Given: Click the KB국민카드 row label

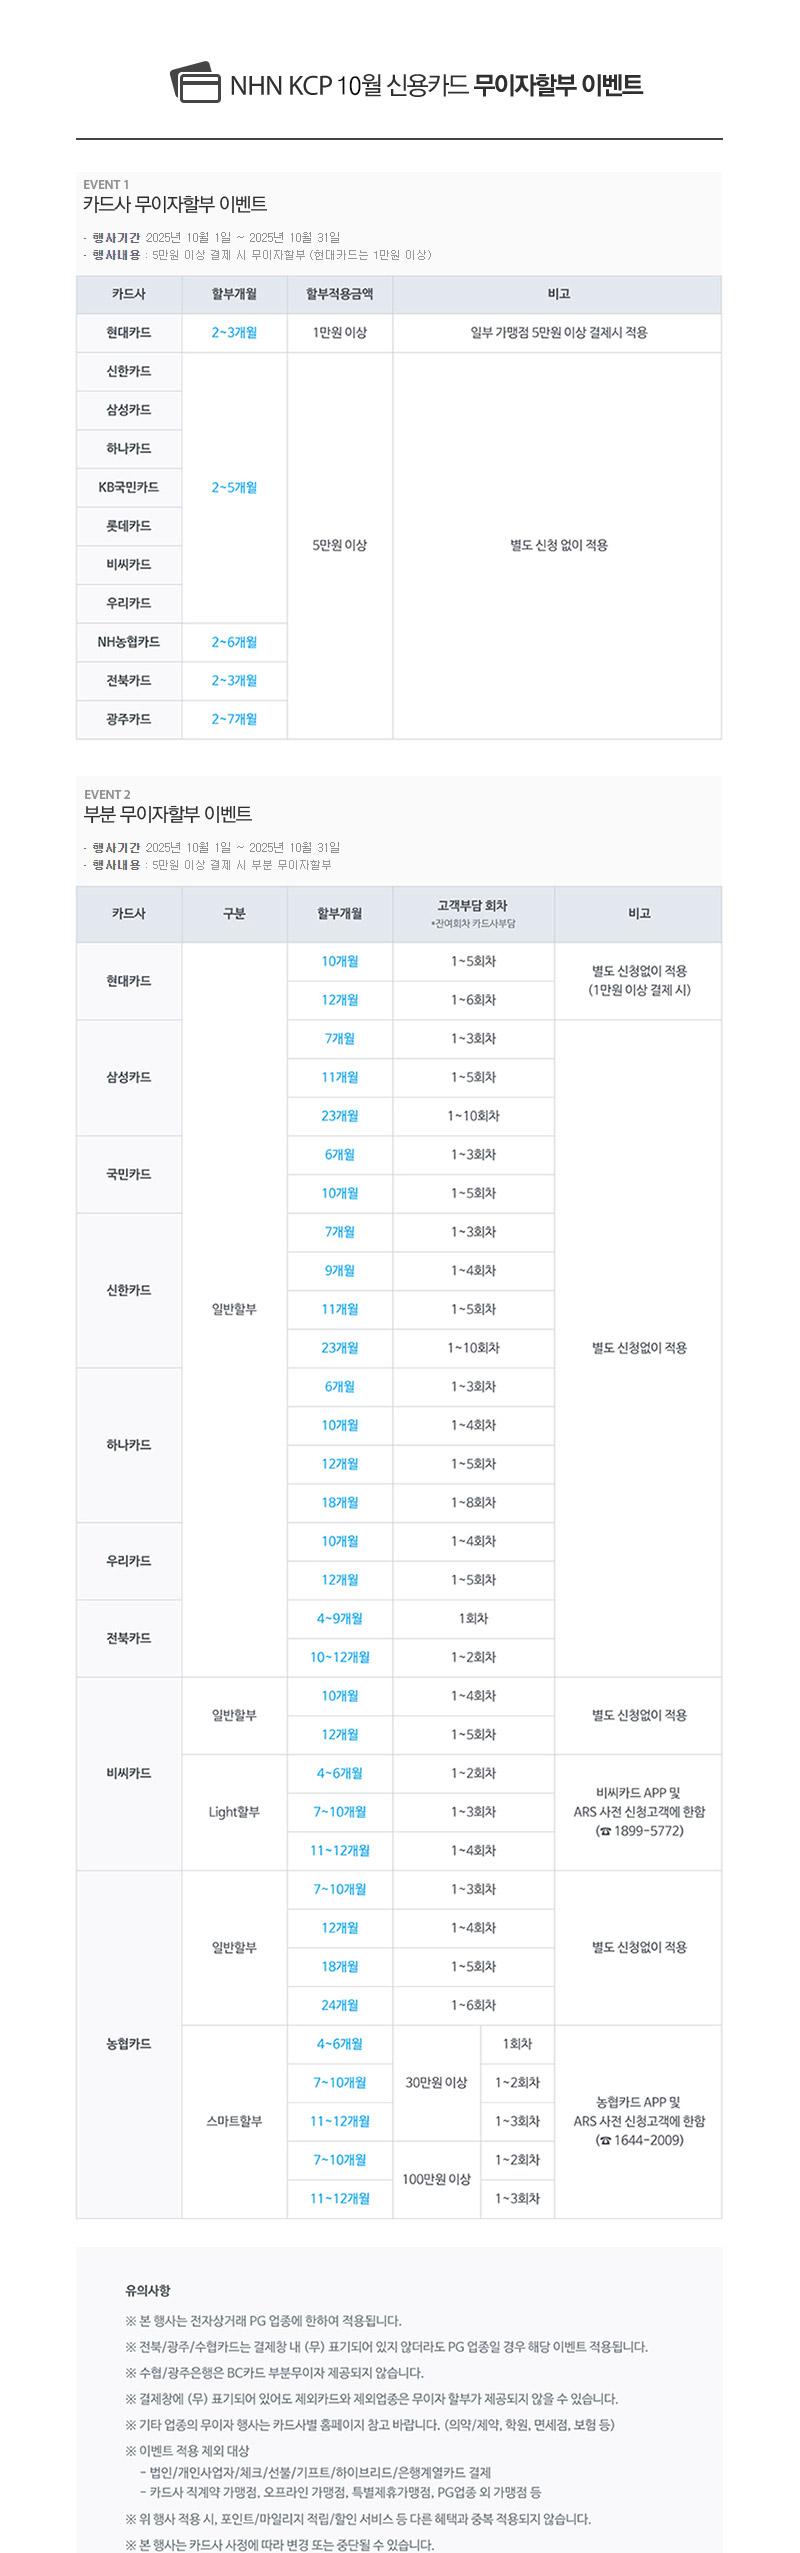Looking at the screenshot, I should 129,487.
